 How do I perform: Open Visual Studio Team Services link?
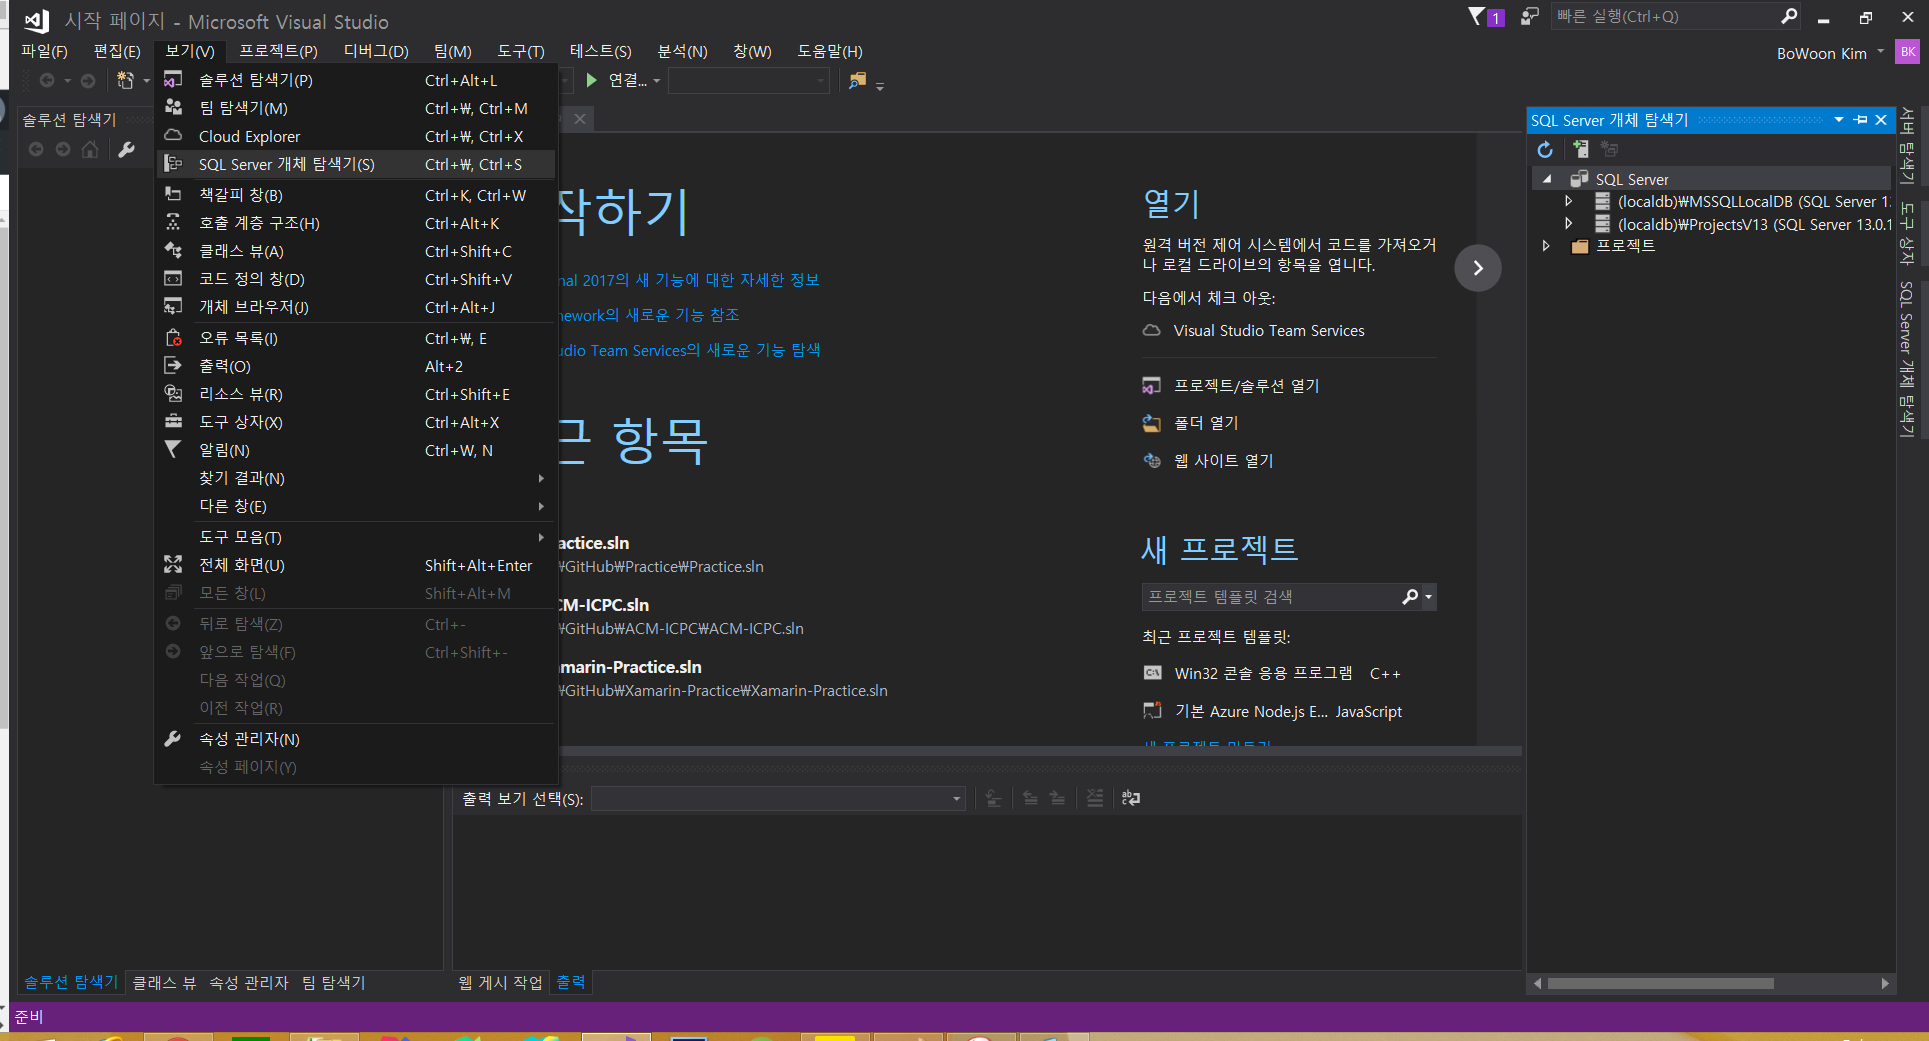click(1268, 331)
